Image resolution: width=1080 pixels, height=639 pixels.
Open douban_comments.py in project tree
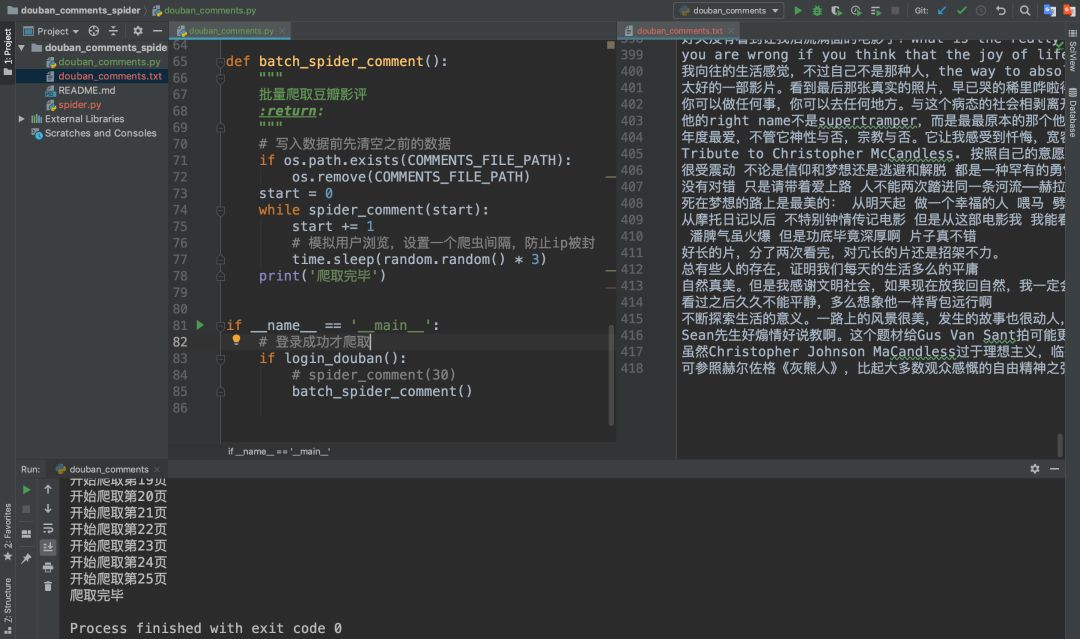[109, 62]
